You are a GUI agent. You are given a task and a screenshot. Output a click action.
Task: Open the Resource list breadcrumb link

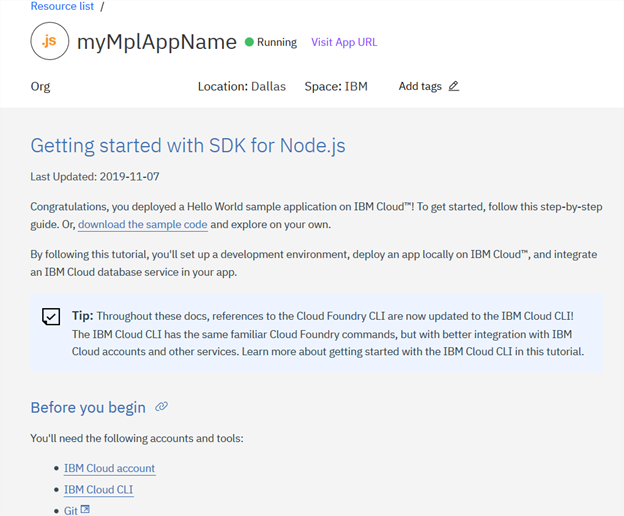click(62, 6)
